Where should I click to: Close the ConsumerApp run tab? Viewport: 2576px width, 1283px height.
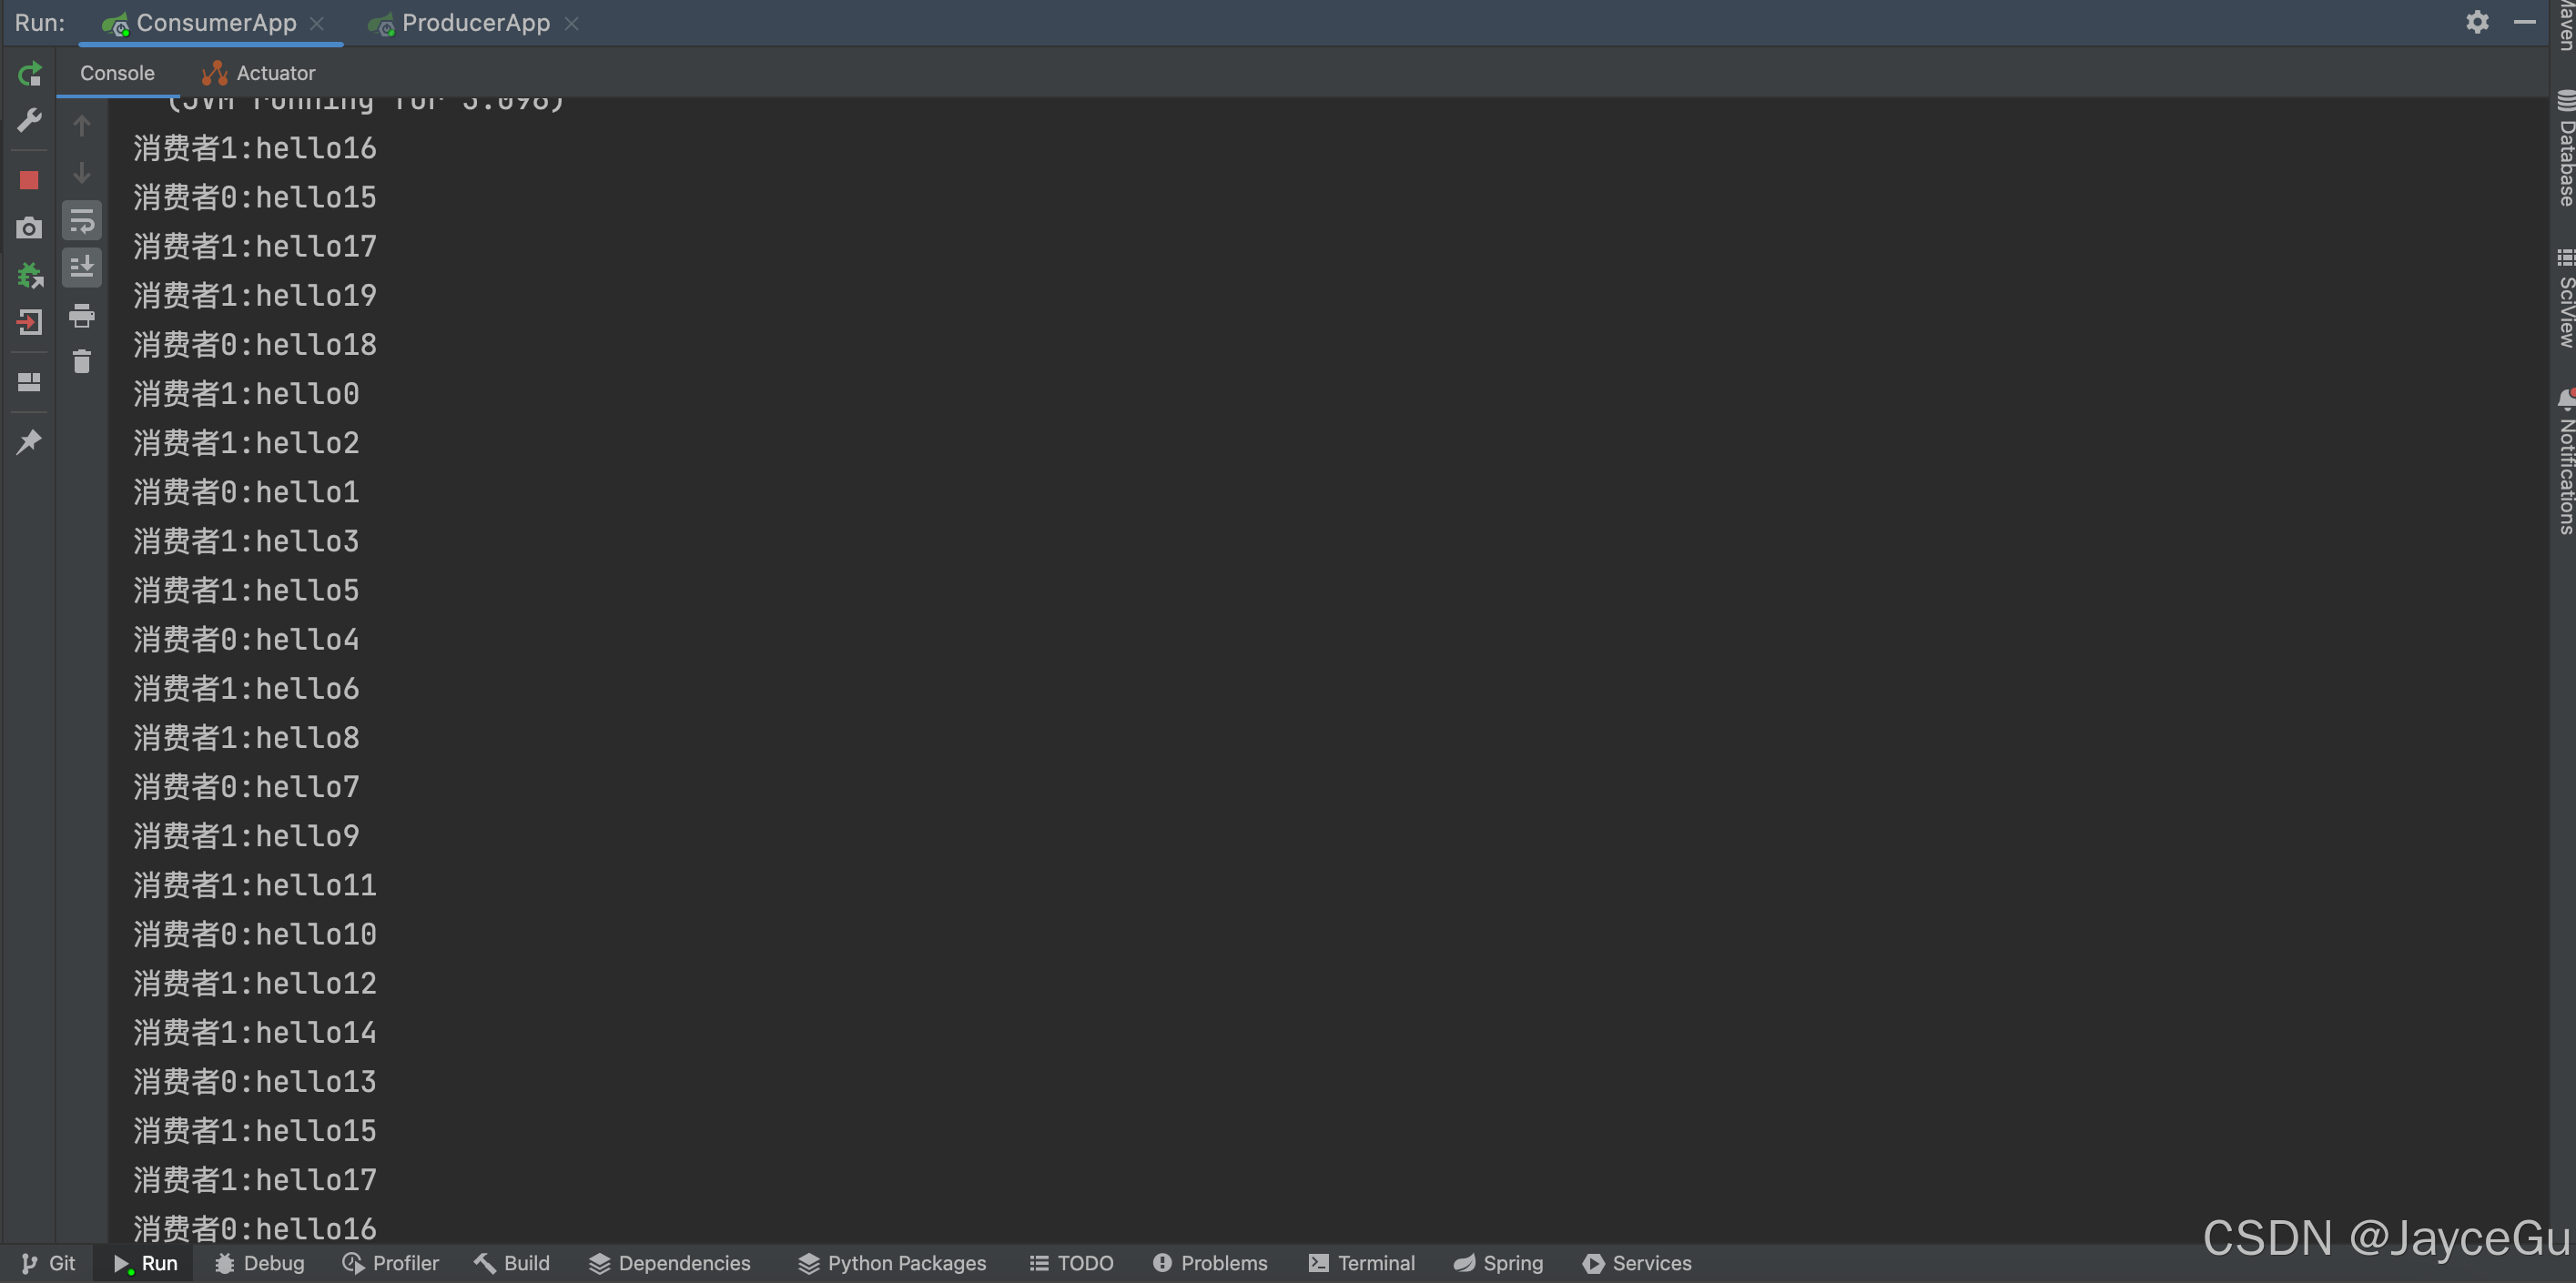pyautogui.click(x=317, y=23)
